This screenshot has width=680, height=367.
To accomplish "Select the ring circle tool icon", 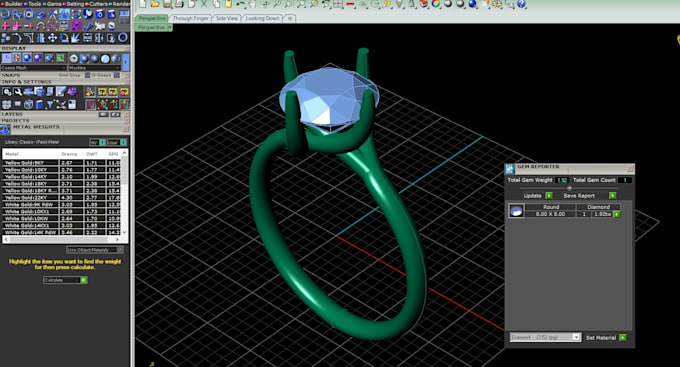I will coord(5,14).
